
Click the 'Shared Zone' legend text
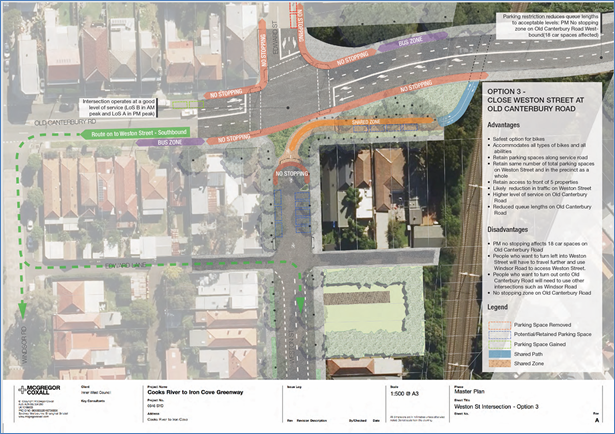529,363
